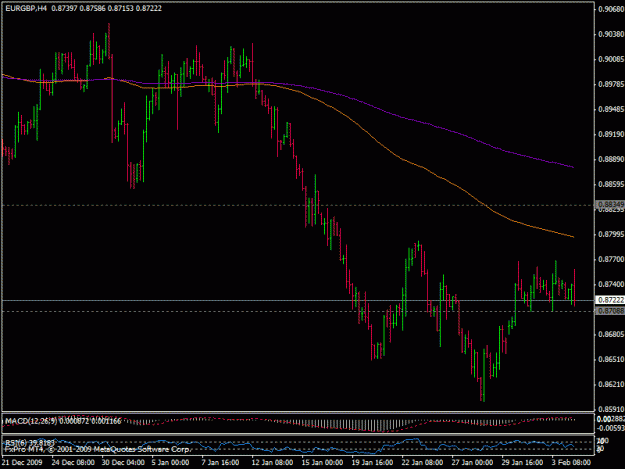Click the 0.89785 price axis label
The width and height of the screenshot is (625, 469).
611,84
